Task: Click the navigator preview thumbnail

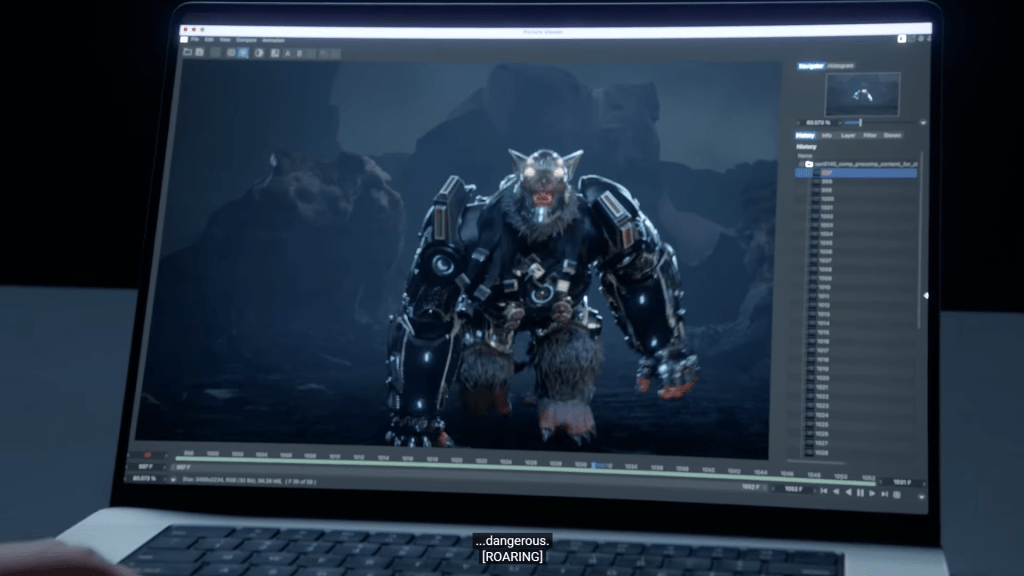Action: click(x=861, y=94)
